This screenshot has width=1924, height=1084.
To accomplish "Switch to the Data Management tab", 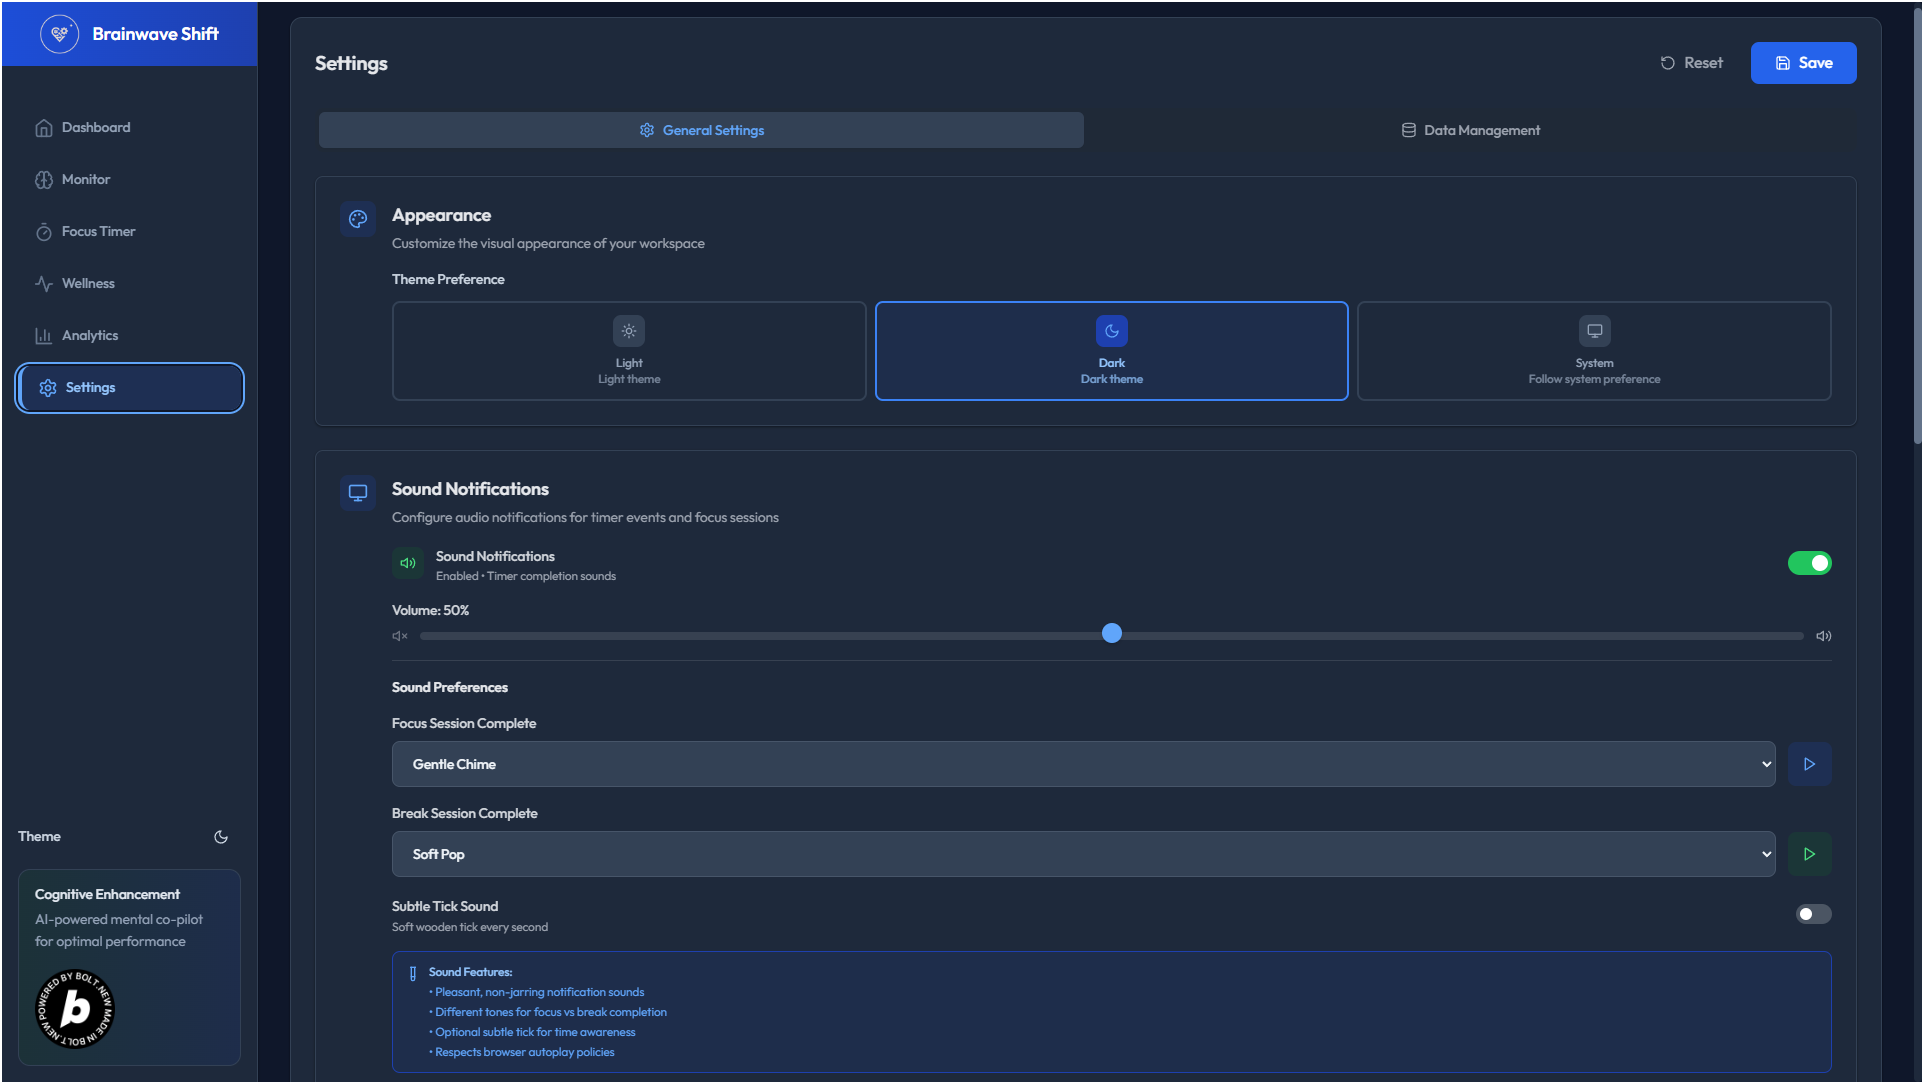I will coord(1470,131).
